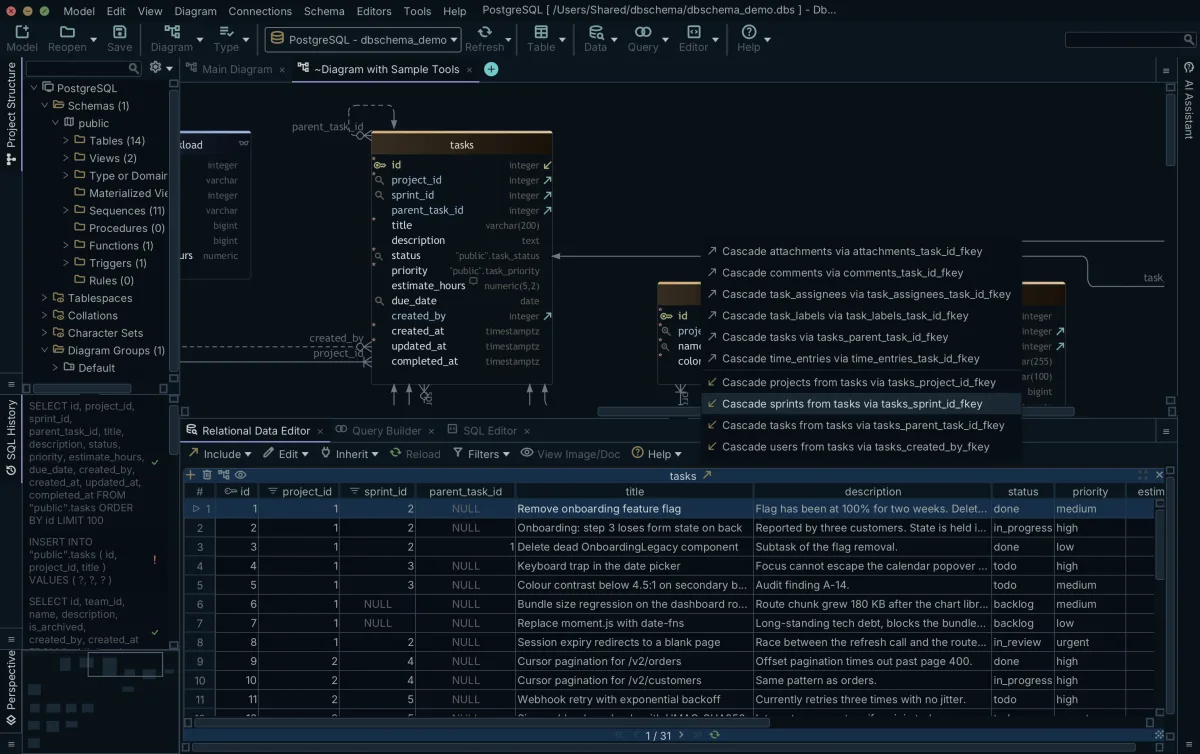Open the Connections menu

click(260, 11)
